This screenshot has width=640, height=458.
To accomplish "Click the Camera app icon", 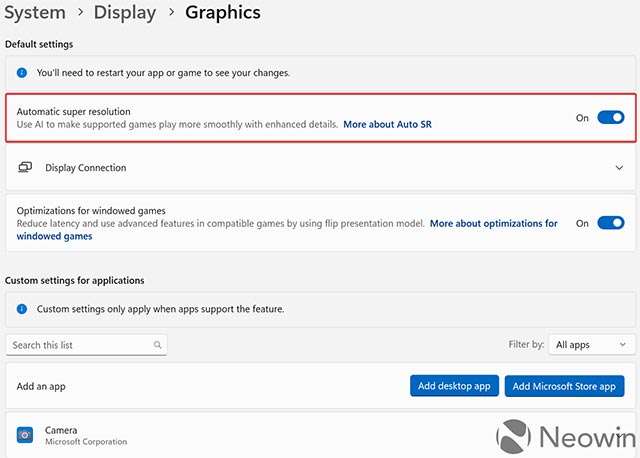I will pyautogui.click(x=25, y=435).
